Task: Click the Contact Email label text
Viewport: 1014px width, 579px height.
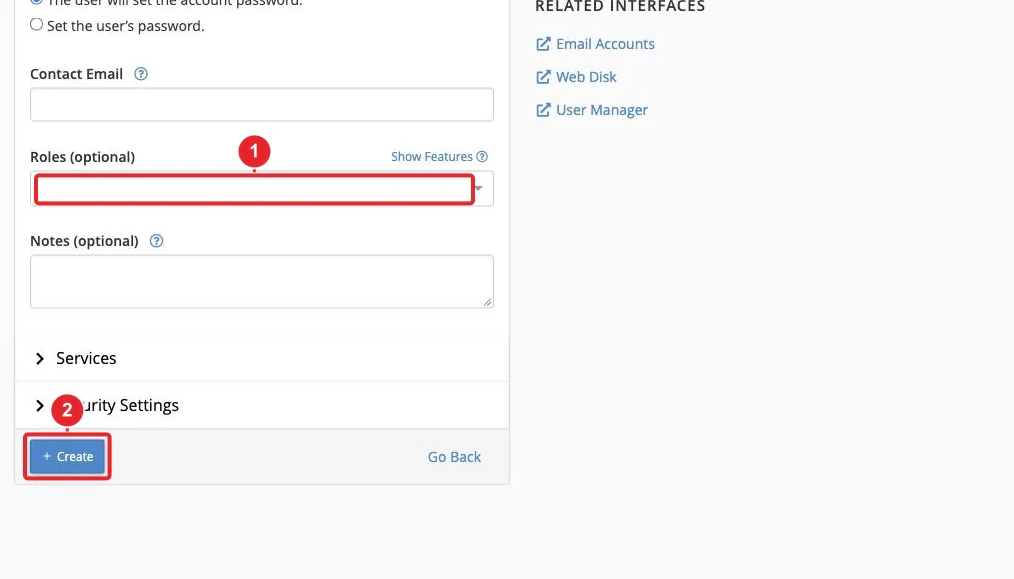Action: tap(76, 74)
